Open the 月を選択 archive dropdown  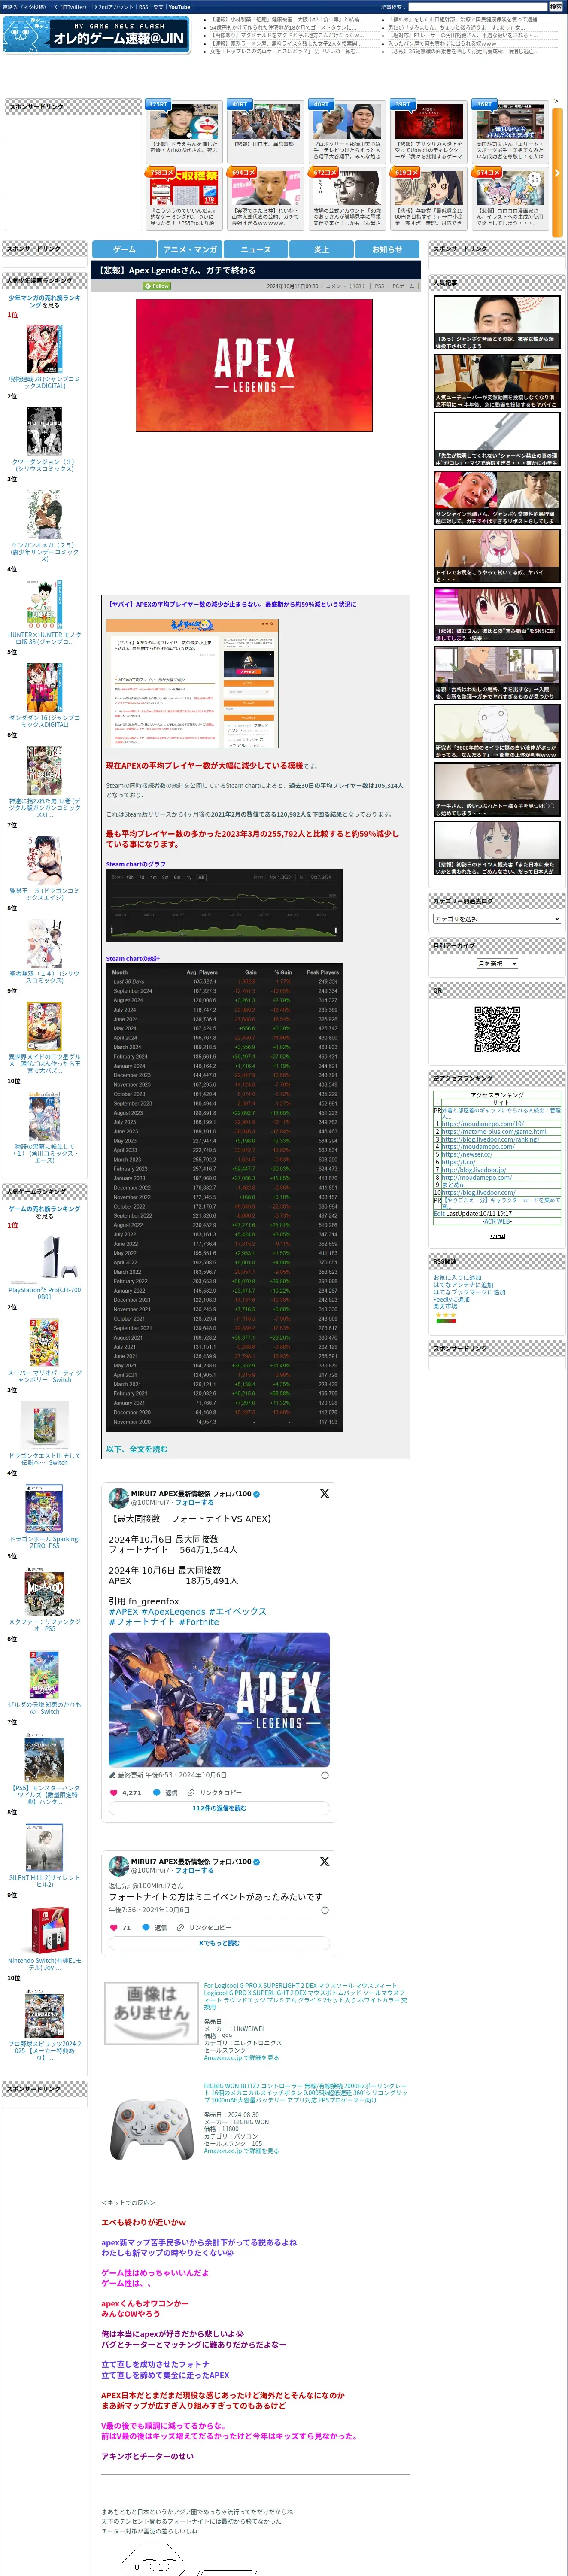click(497, 963)
